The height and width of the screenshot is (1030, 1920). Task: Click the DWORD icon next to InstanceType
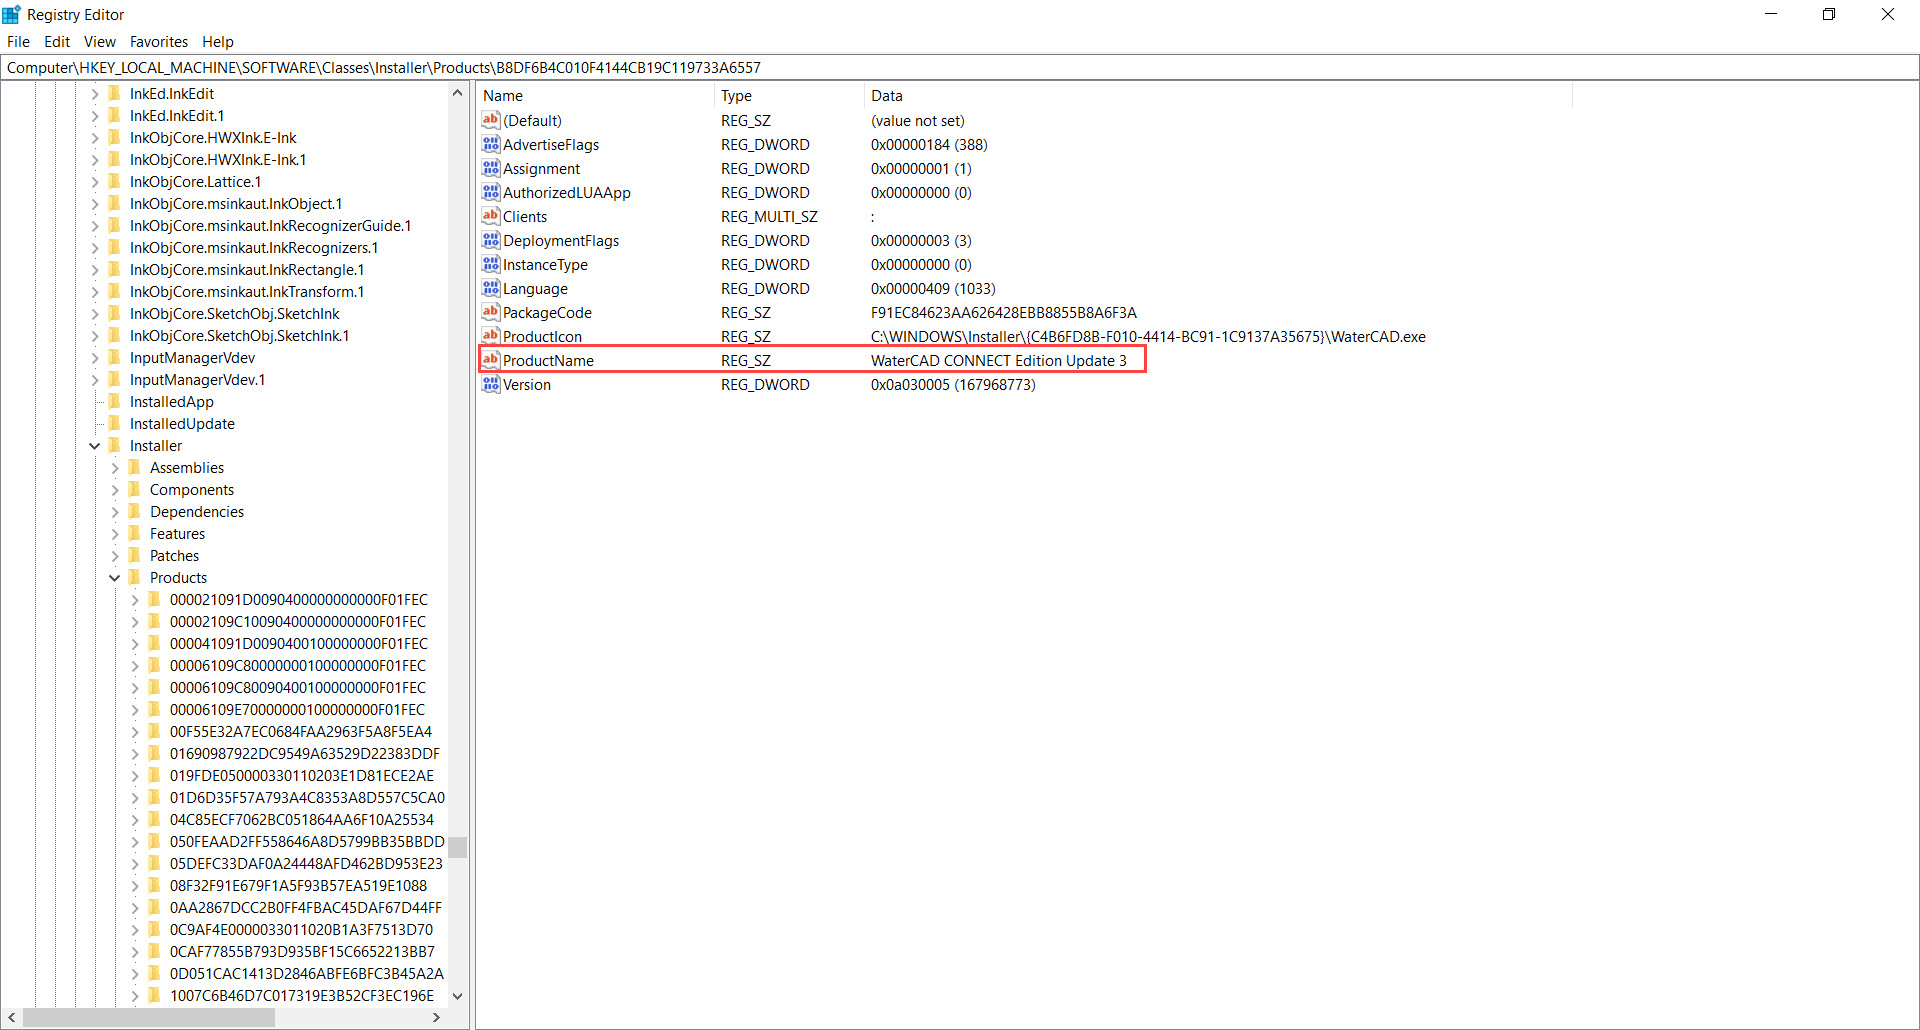click(x=490, y=264)
